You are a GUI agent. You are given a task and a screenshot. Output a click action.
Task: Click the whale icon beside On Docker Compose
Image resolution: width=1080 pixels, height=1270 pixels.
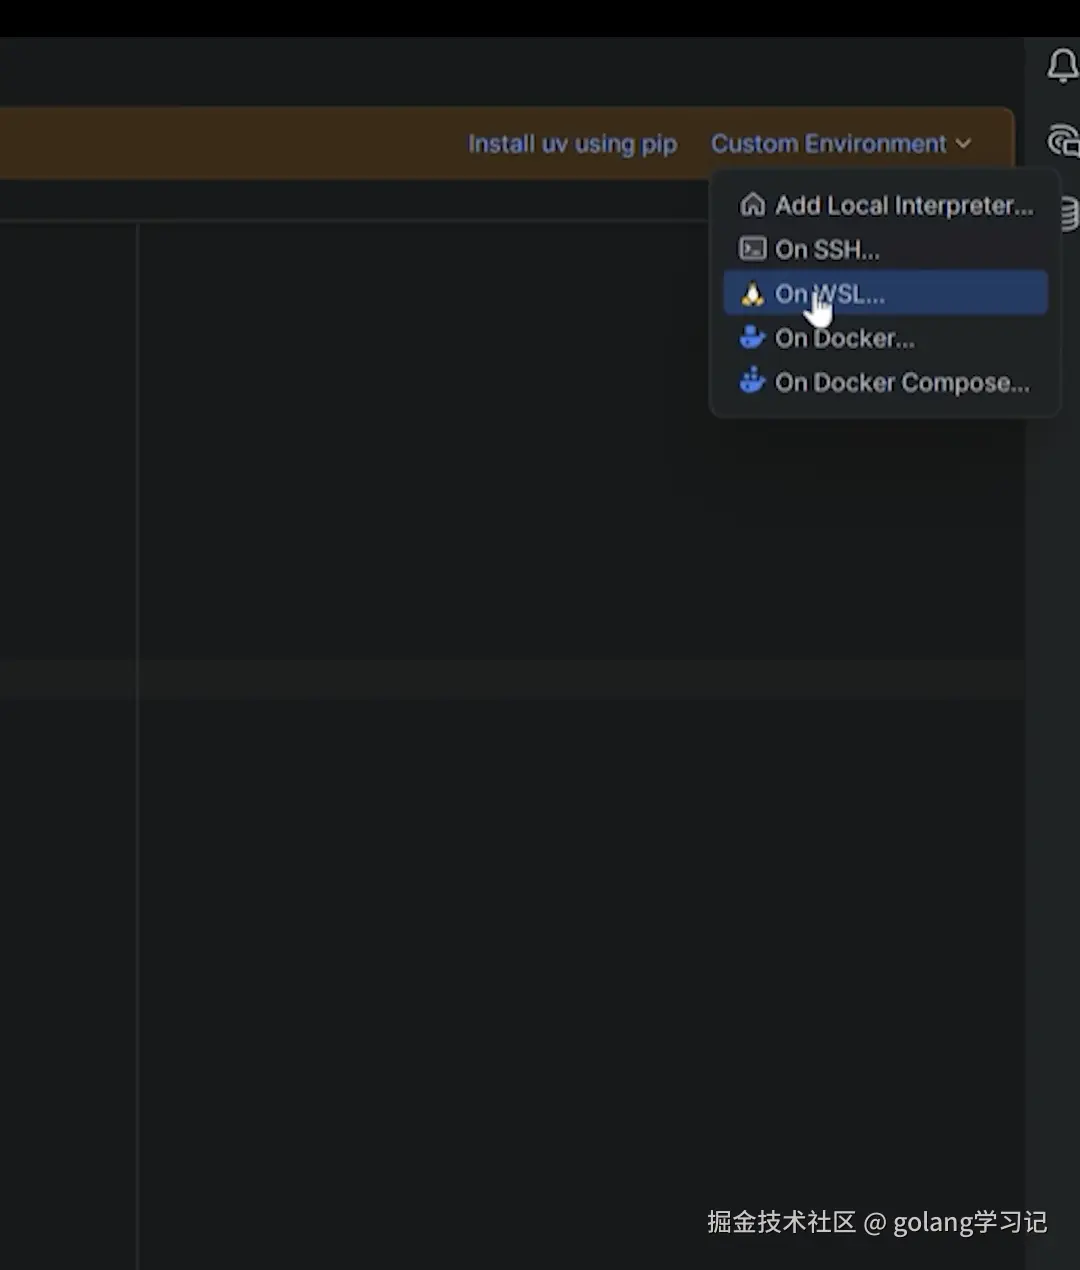pos(752,382)
